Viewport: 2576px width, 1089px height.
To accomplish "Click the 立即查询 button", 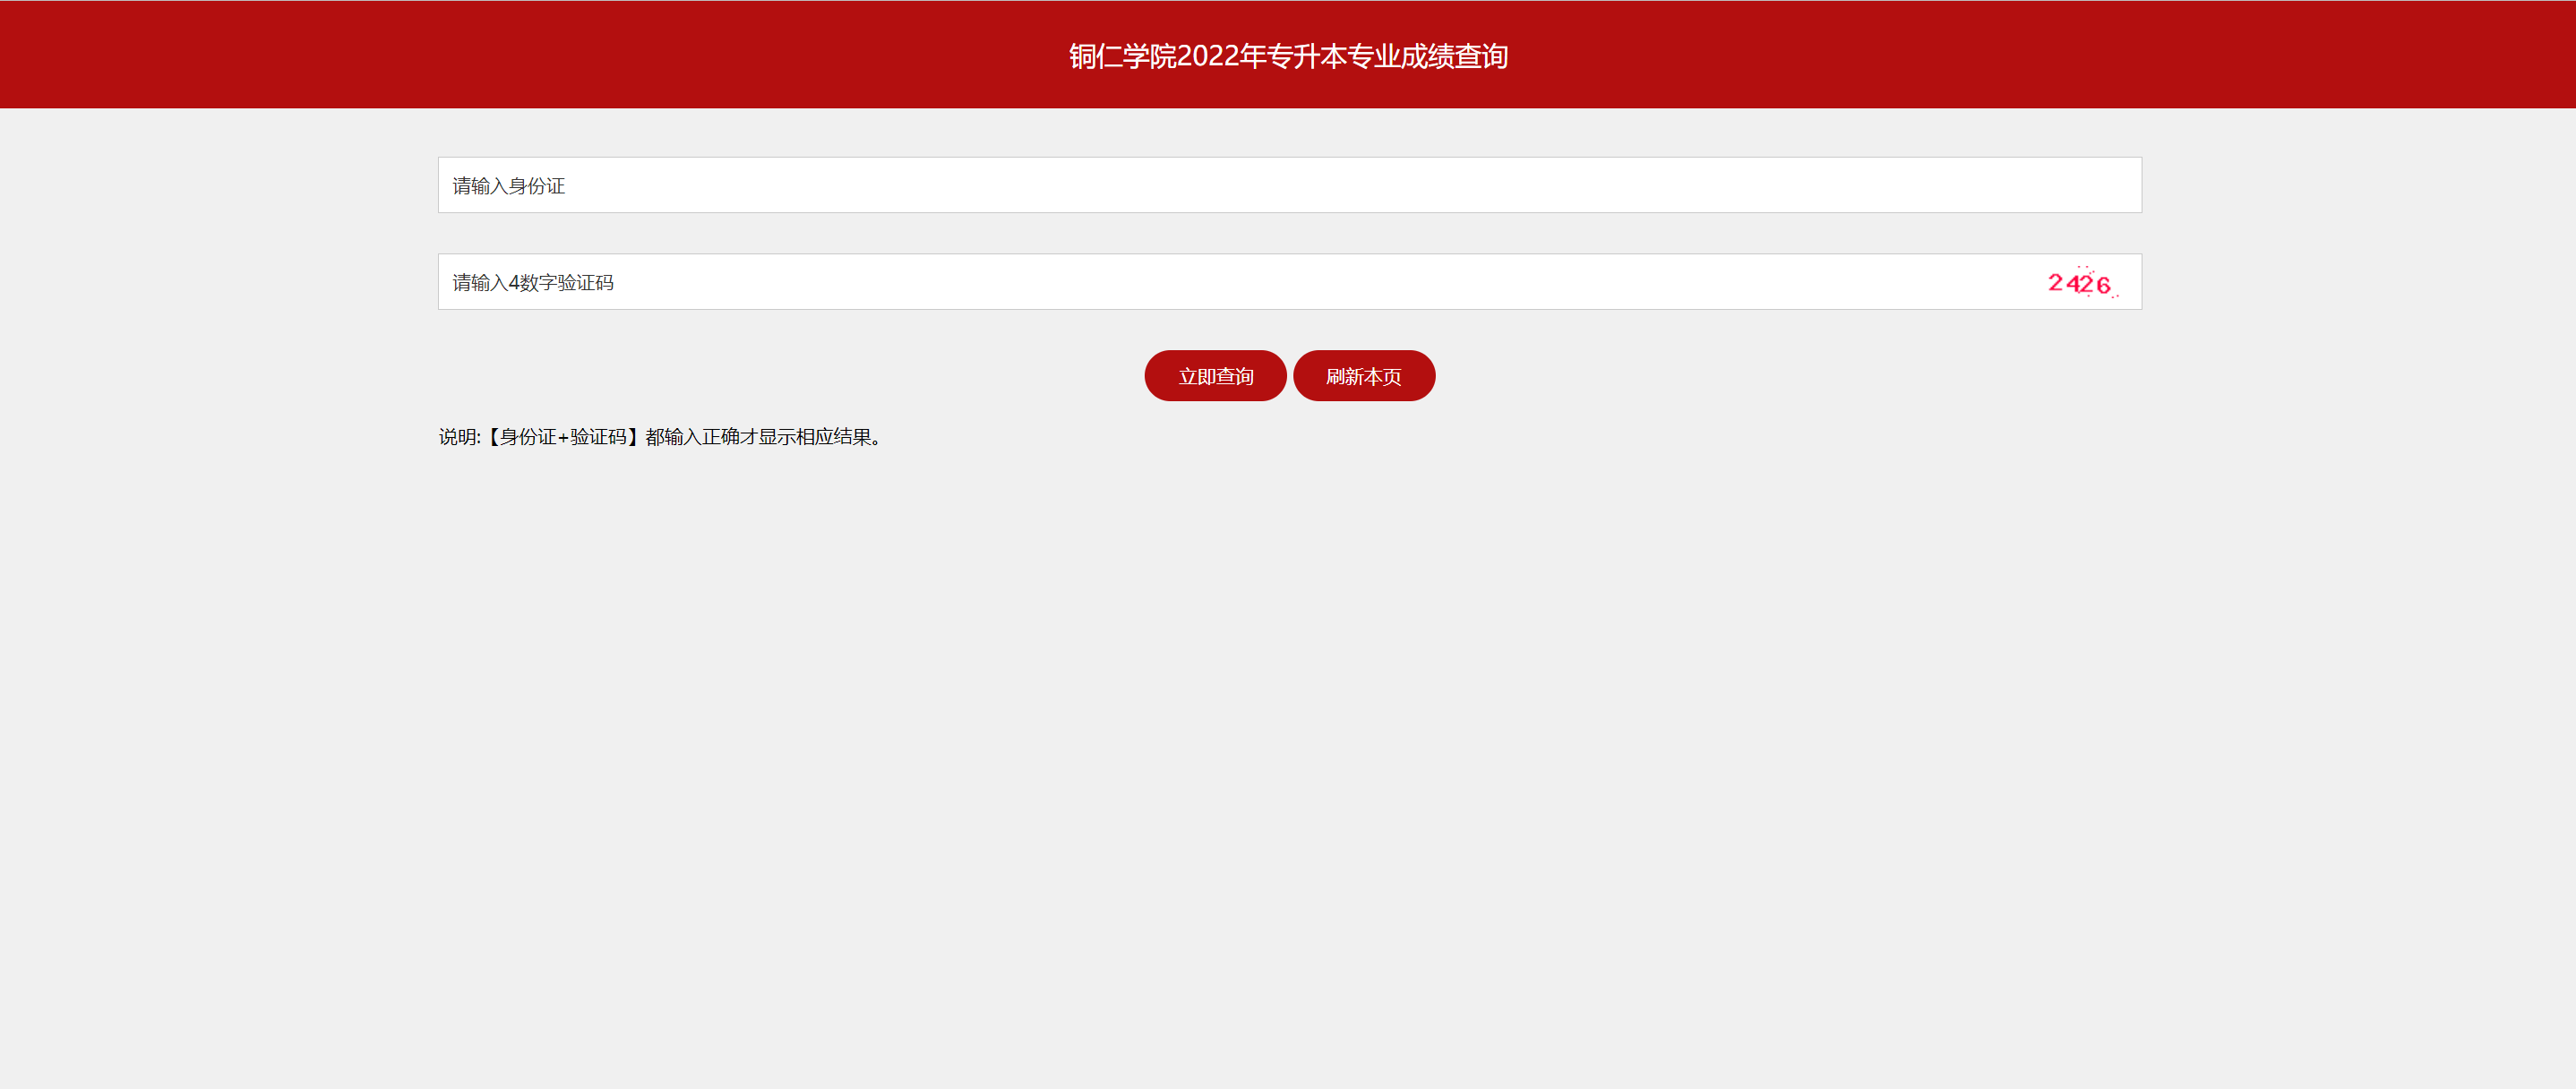I will [1215, 376].
